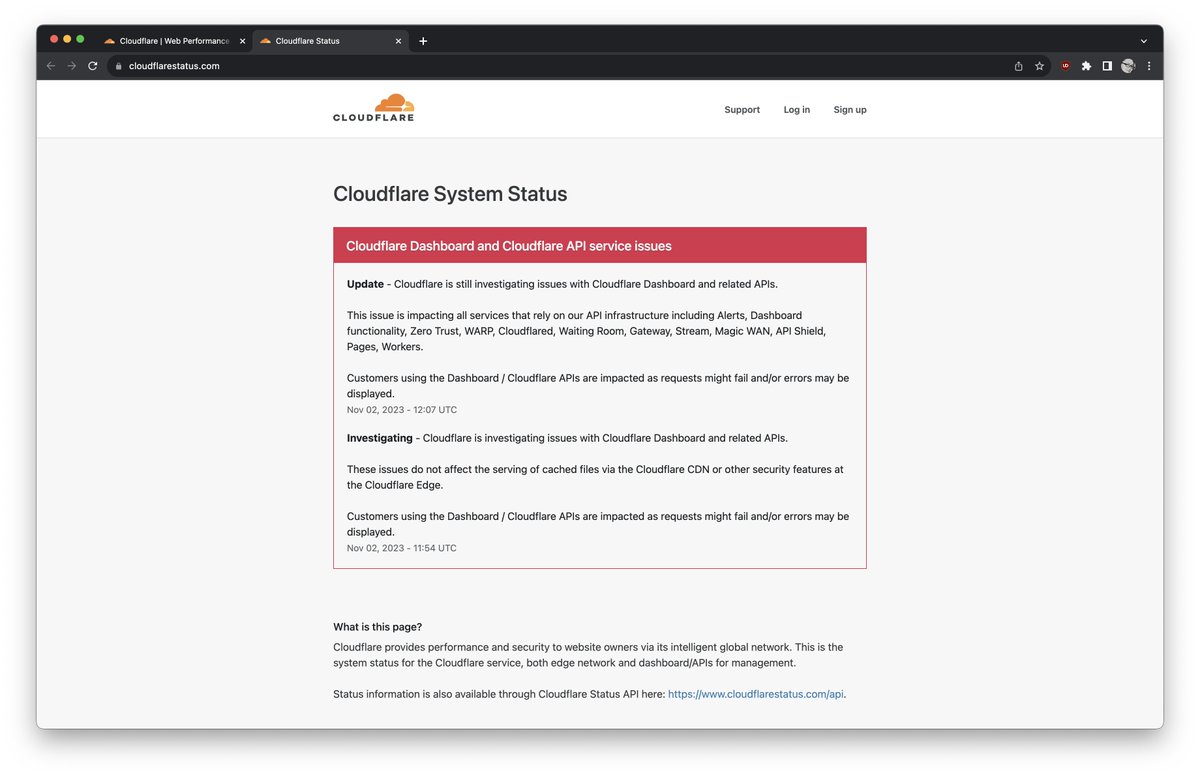Viewport: 1200px width, 777px height.
Task: Reload the Cloudflare status page
Action: 93,66
